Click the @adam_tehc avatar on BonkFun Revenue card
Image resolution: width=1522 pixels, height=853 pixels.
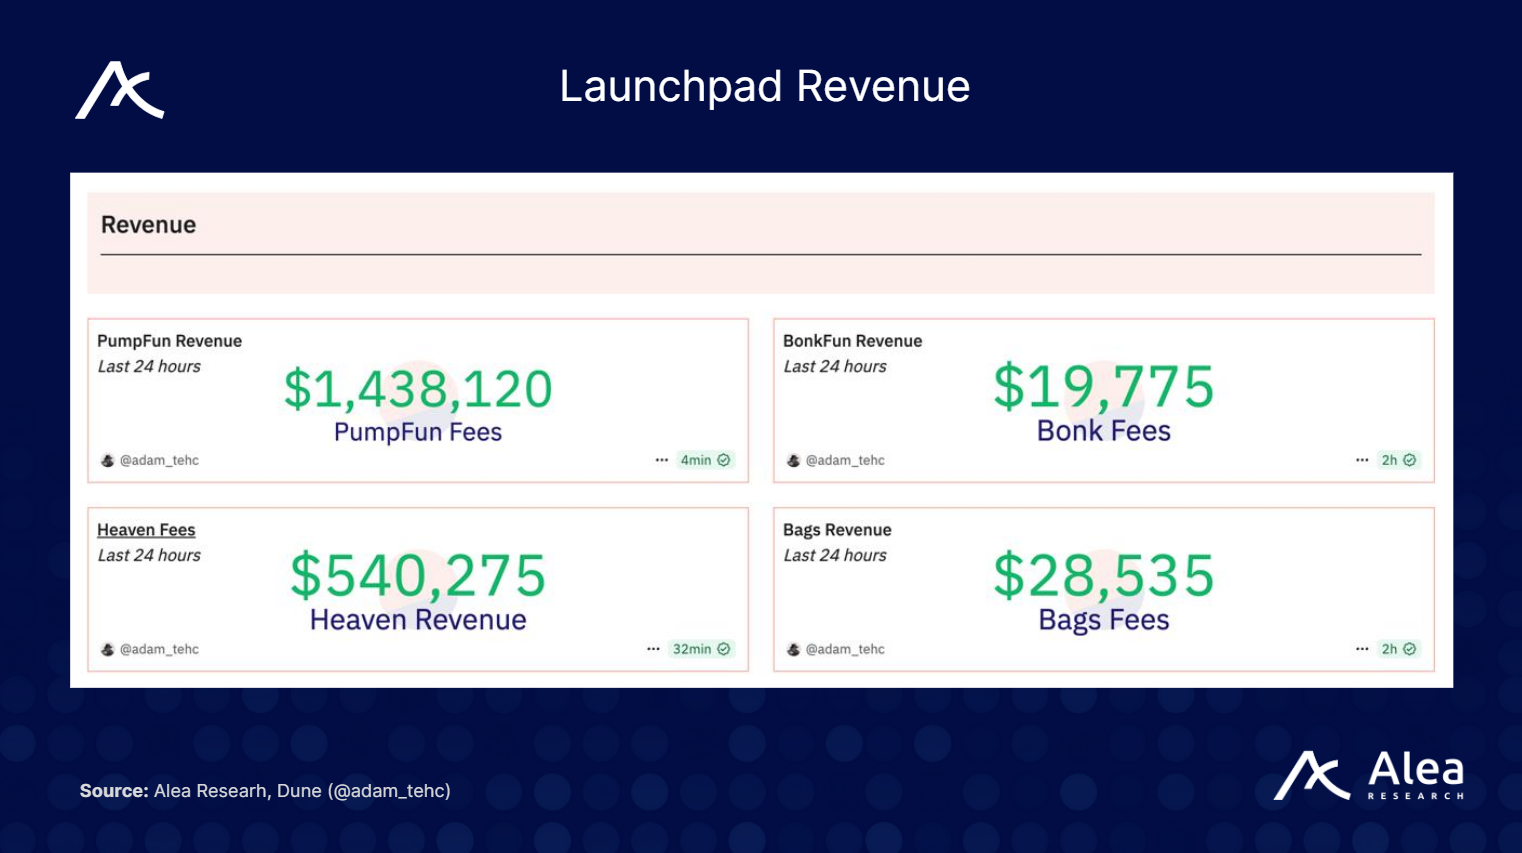pyautogui.click(x=793, y=460)
